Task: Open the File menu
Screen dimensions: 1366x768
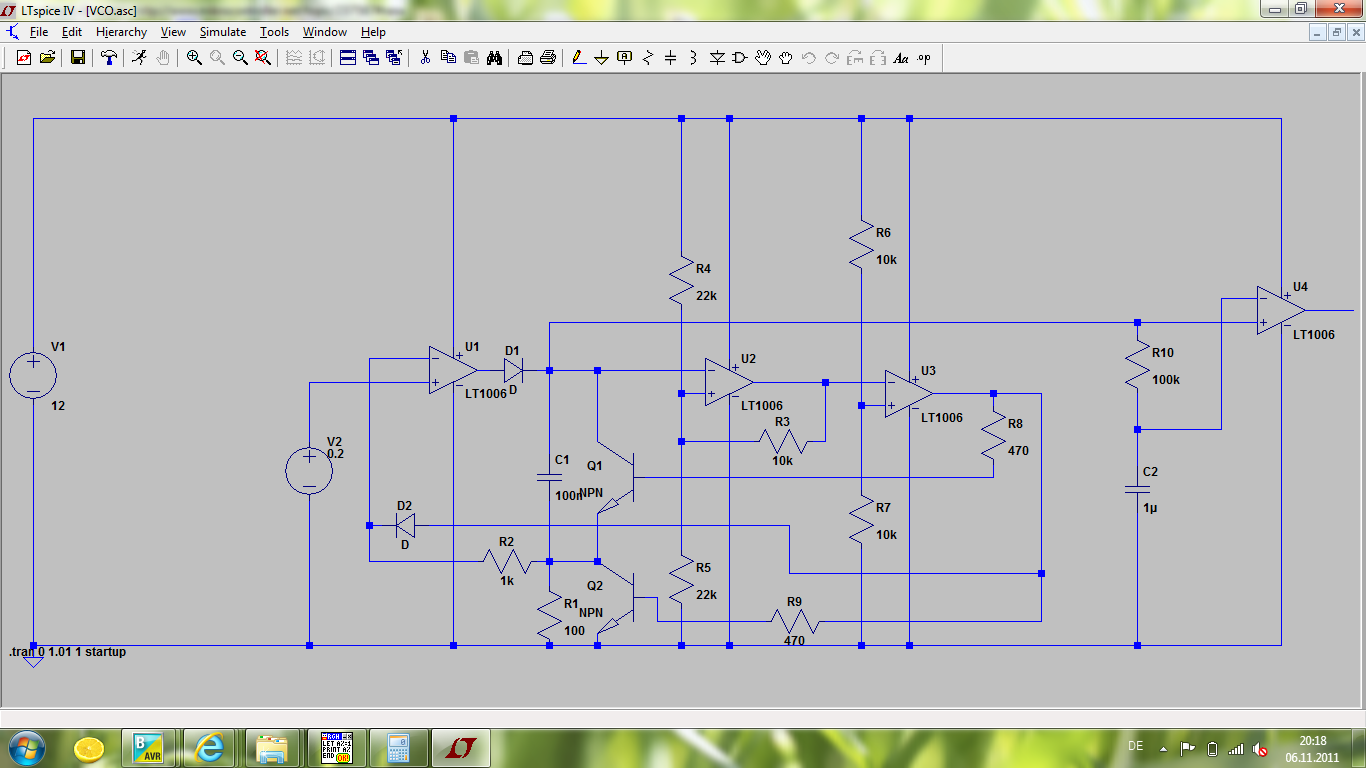Action: tap(39, 32)
